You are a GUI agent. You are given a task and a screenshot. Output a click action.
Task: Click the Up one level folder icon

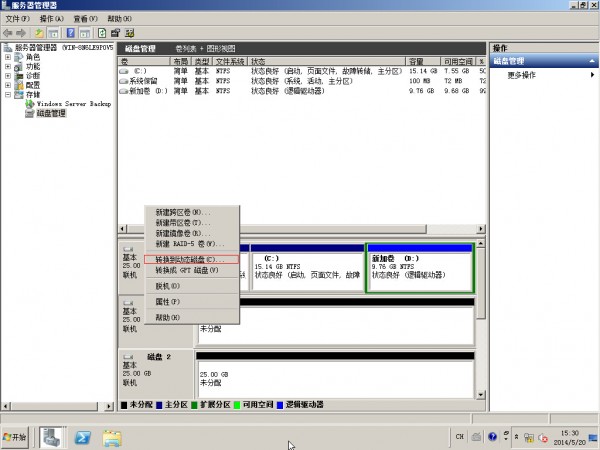click(39, 33)
